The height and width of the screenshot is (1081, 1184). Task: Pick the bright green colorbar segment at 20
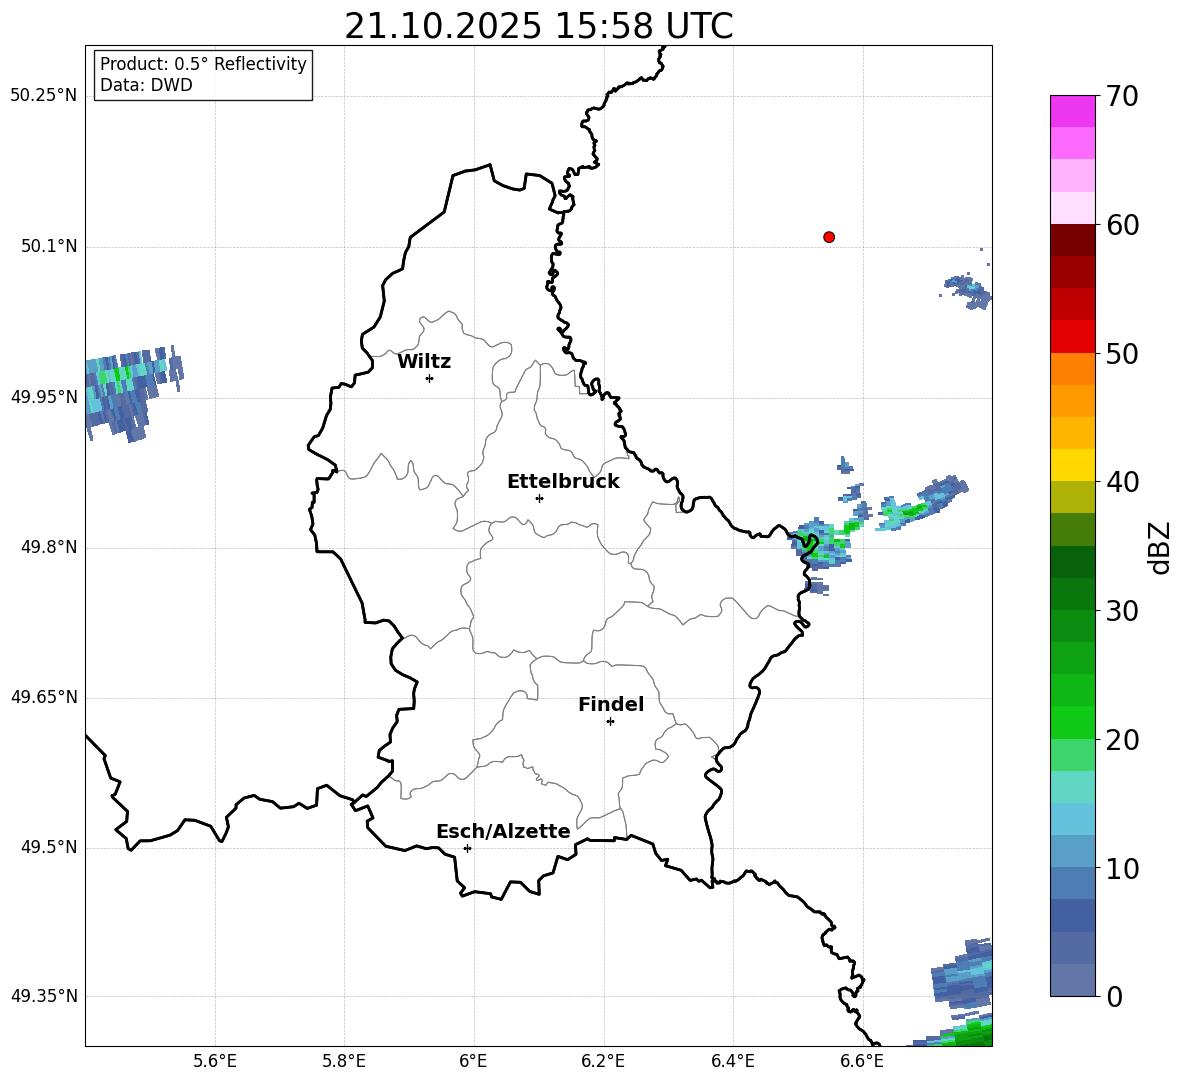coord(1072,723)
